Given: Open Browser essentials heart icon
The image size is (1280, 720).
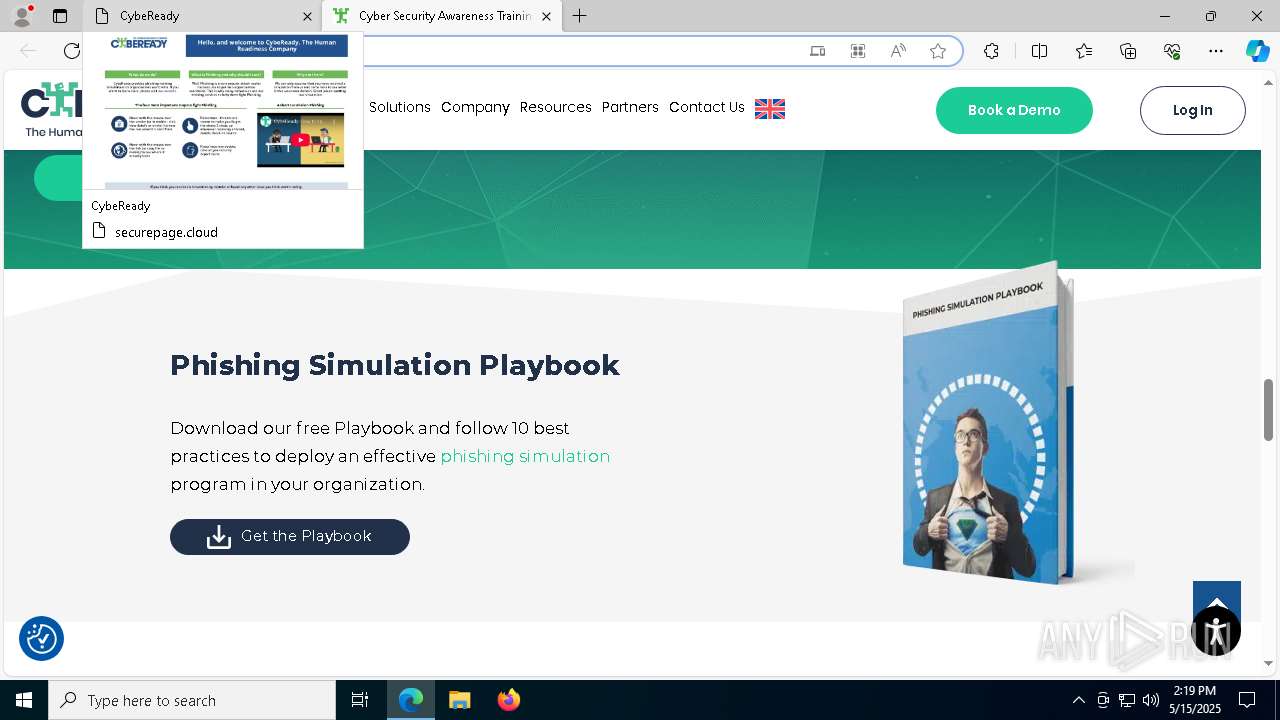Looking at the screenshot, I should coord(1173,51).
